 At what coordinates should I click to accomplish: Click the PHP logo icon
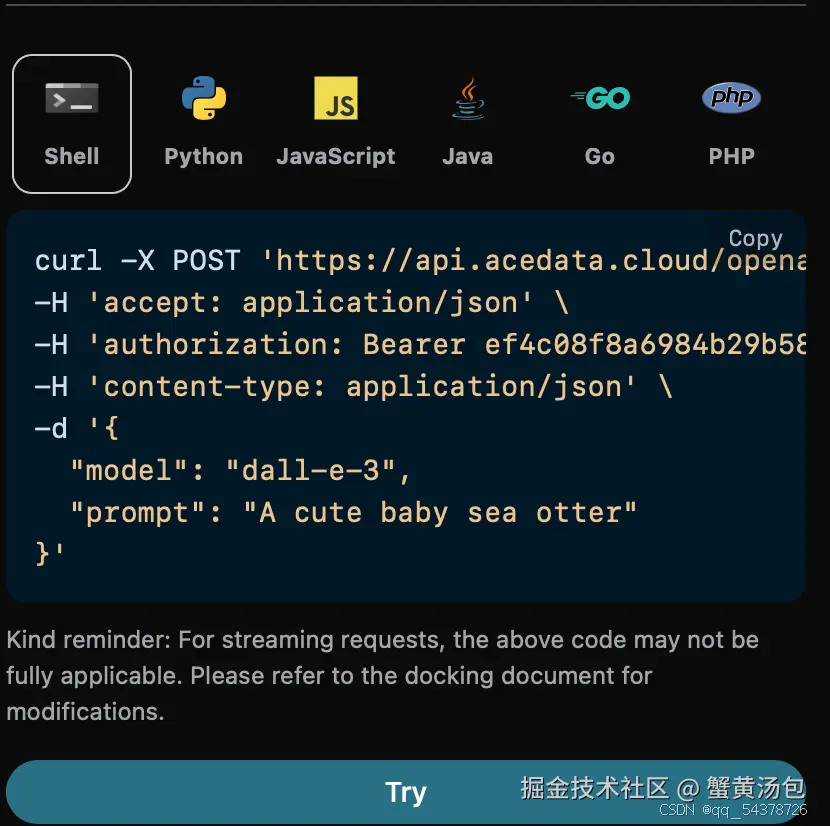click(x=731, y=98)
